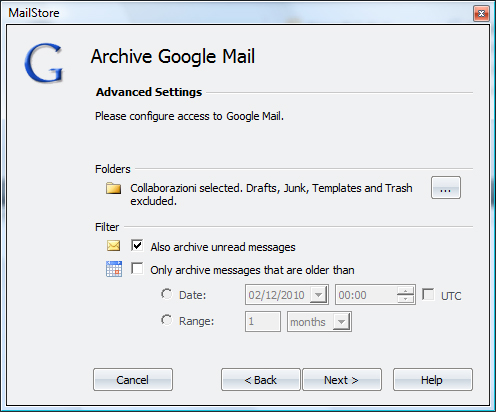Viewport: 496px width, 412px height.
Task: Open Help for this dialog
Action: (433, 380)
